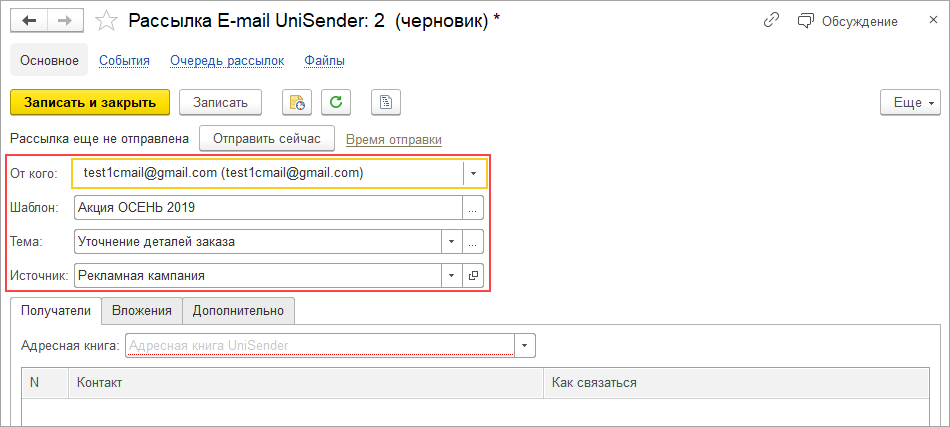Screen dimensions: 950x427
Task: Click the scheduled send clock icon
Action: (297, 102)
